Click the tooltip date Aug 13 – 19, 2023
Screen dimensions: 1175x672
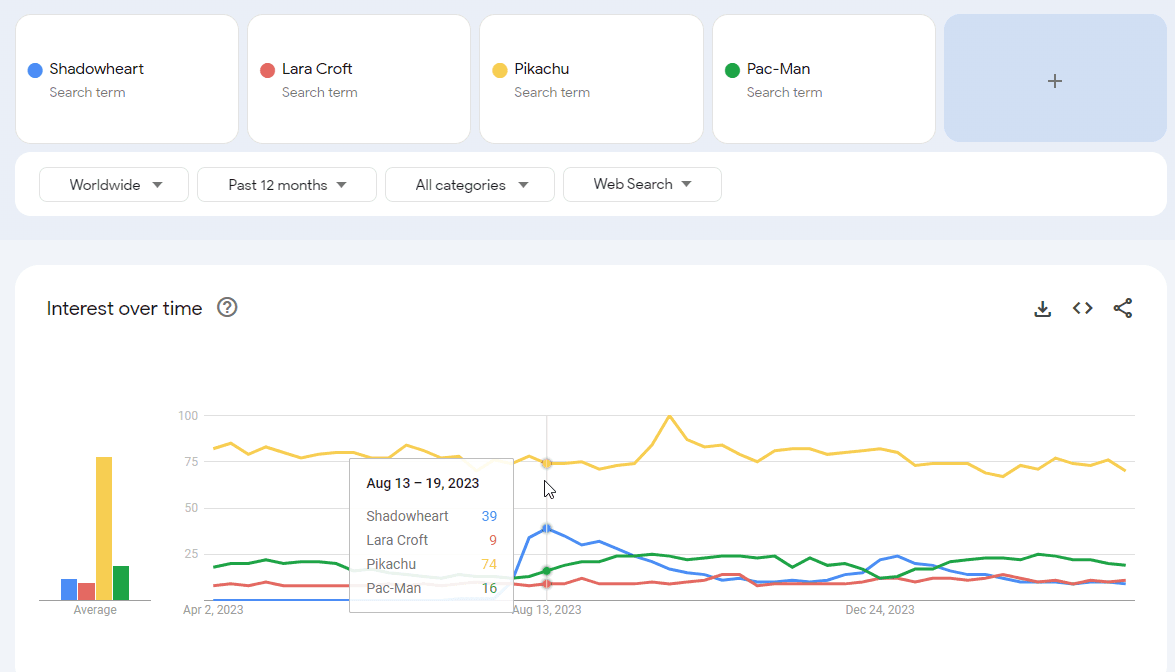coord(423,483)
